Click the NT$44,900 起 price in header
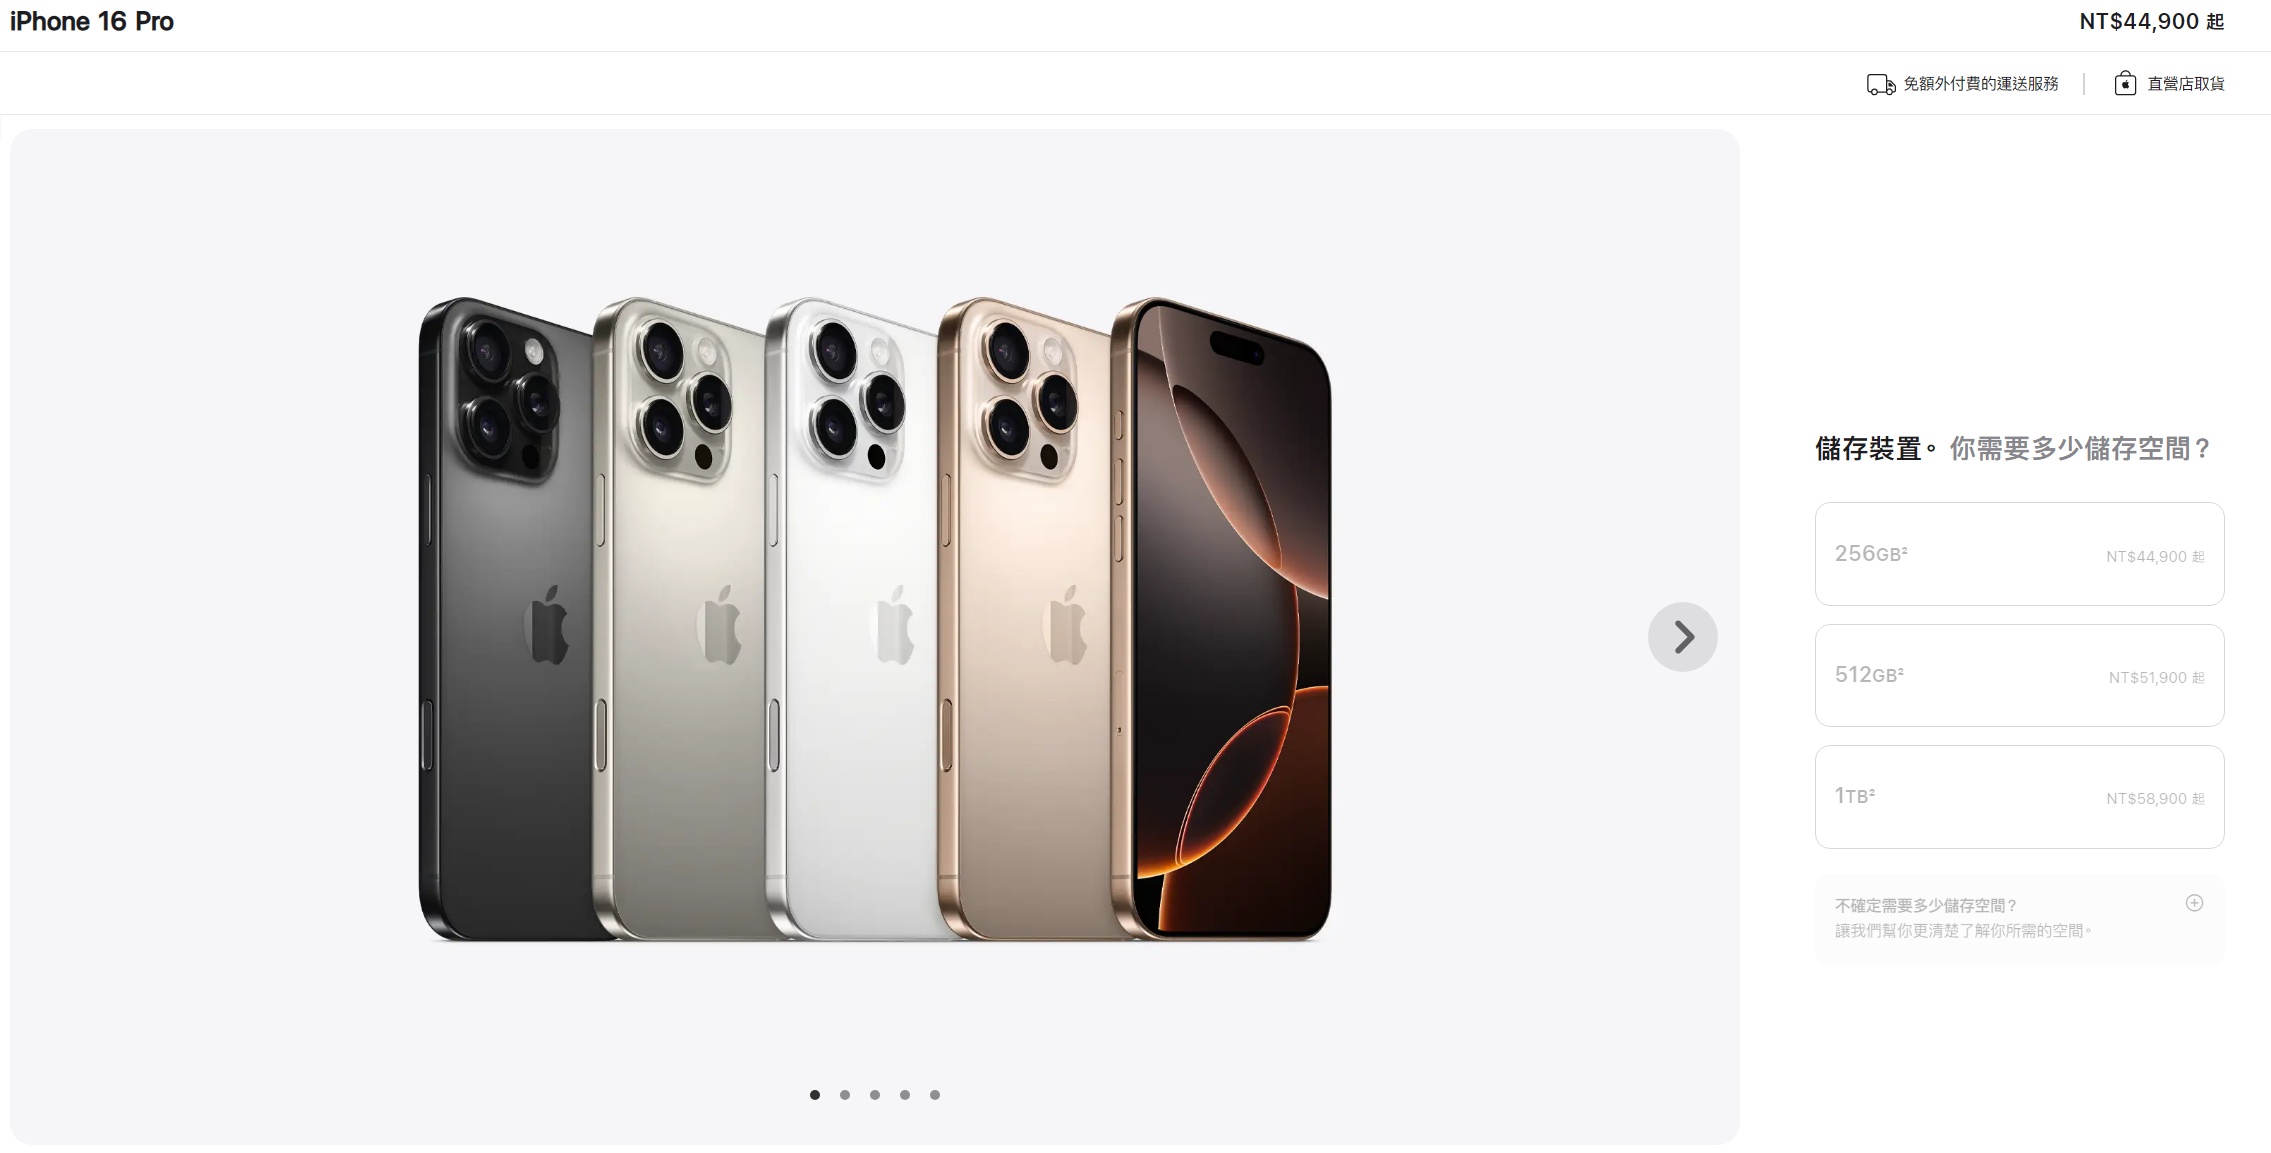 click(x=2152, y=22)
